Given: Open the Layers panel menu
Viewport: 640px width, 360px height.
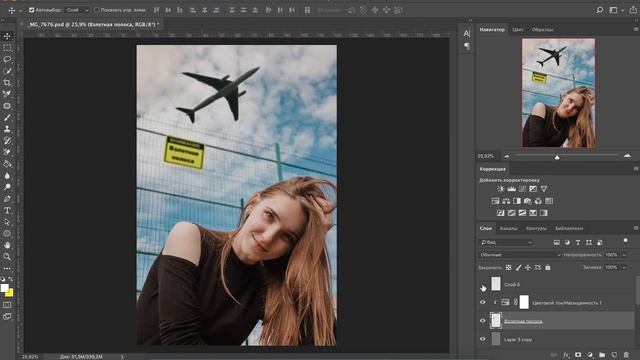Looking at the screenshot, I should click(636, 228).
